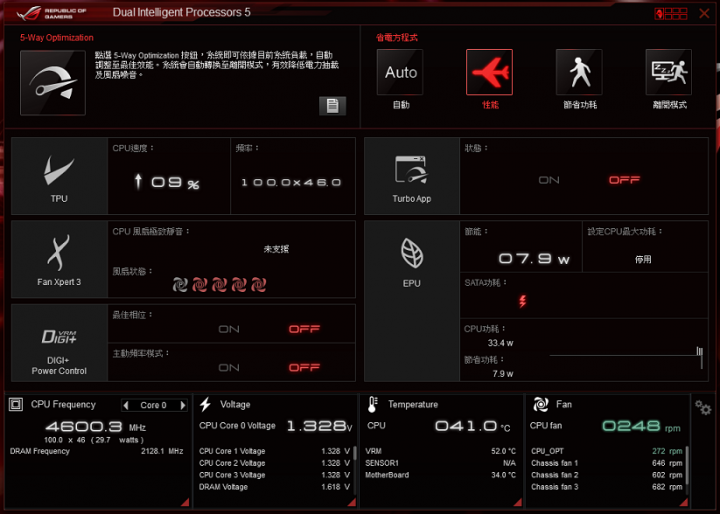Click the SATA power lightning icon
Viewport: 720px width, 514px height.
pos(523,301)
